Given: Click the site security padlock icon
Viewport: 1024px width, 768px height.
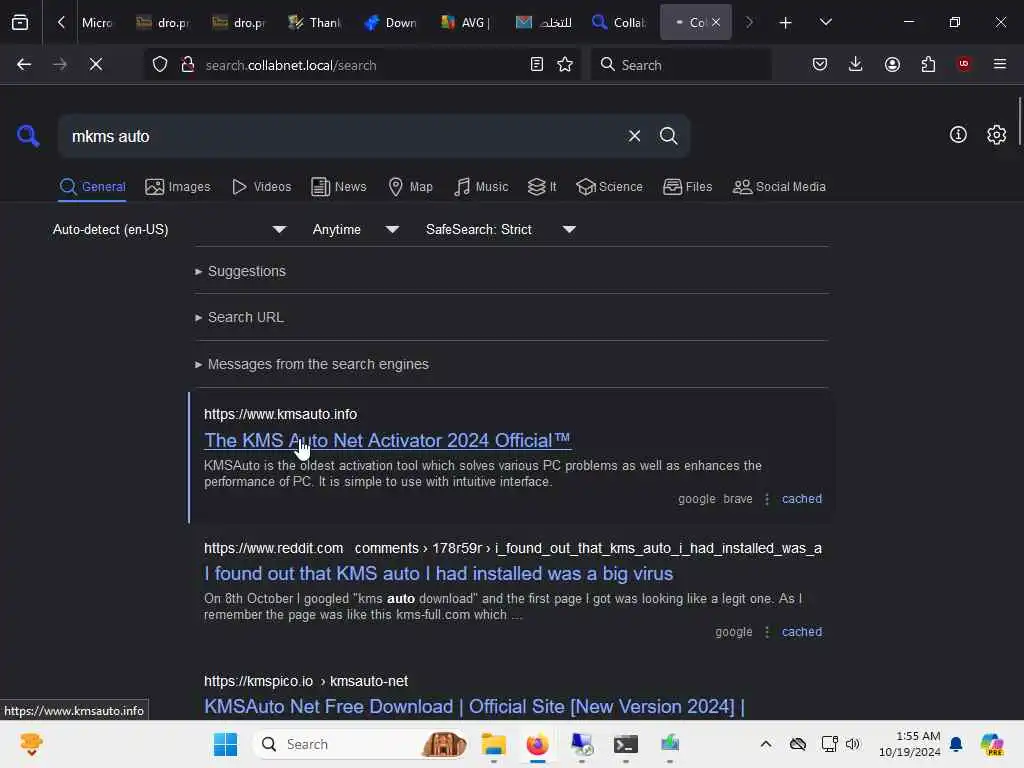Looking at the screenshot, I should (x=187, y=65).
